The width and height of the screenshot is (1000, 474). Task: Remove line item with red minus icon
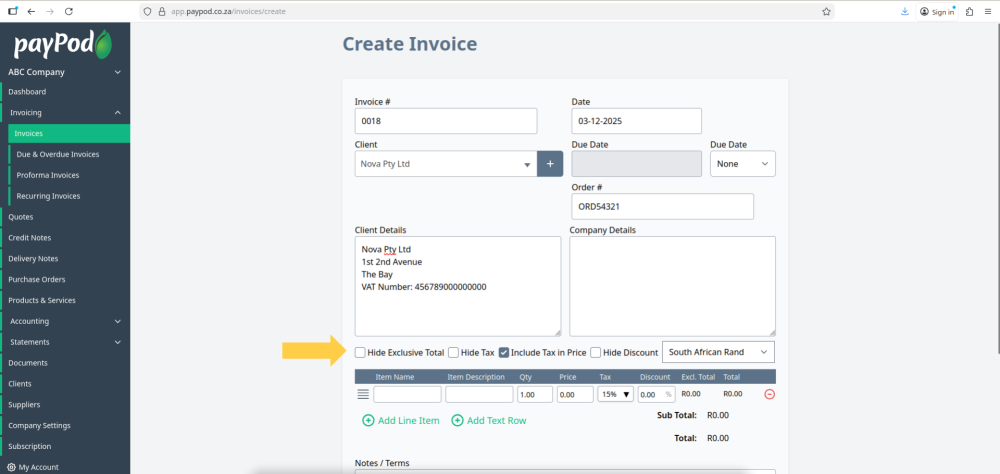coord(769,394)
